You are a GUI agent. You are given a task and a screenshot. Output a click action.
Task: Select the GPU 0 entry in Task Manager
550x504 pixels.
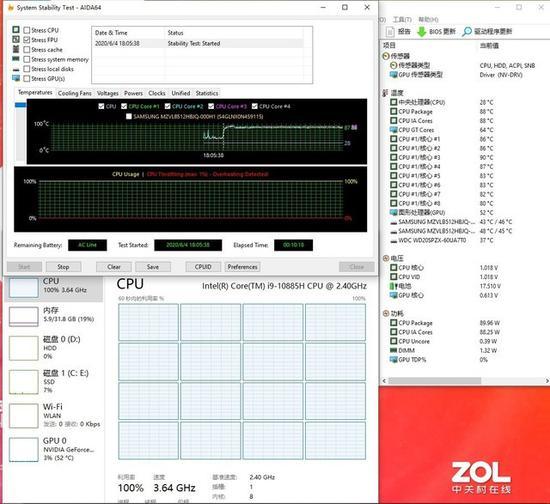54,449
